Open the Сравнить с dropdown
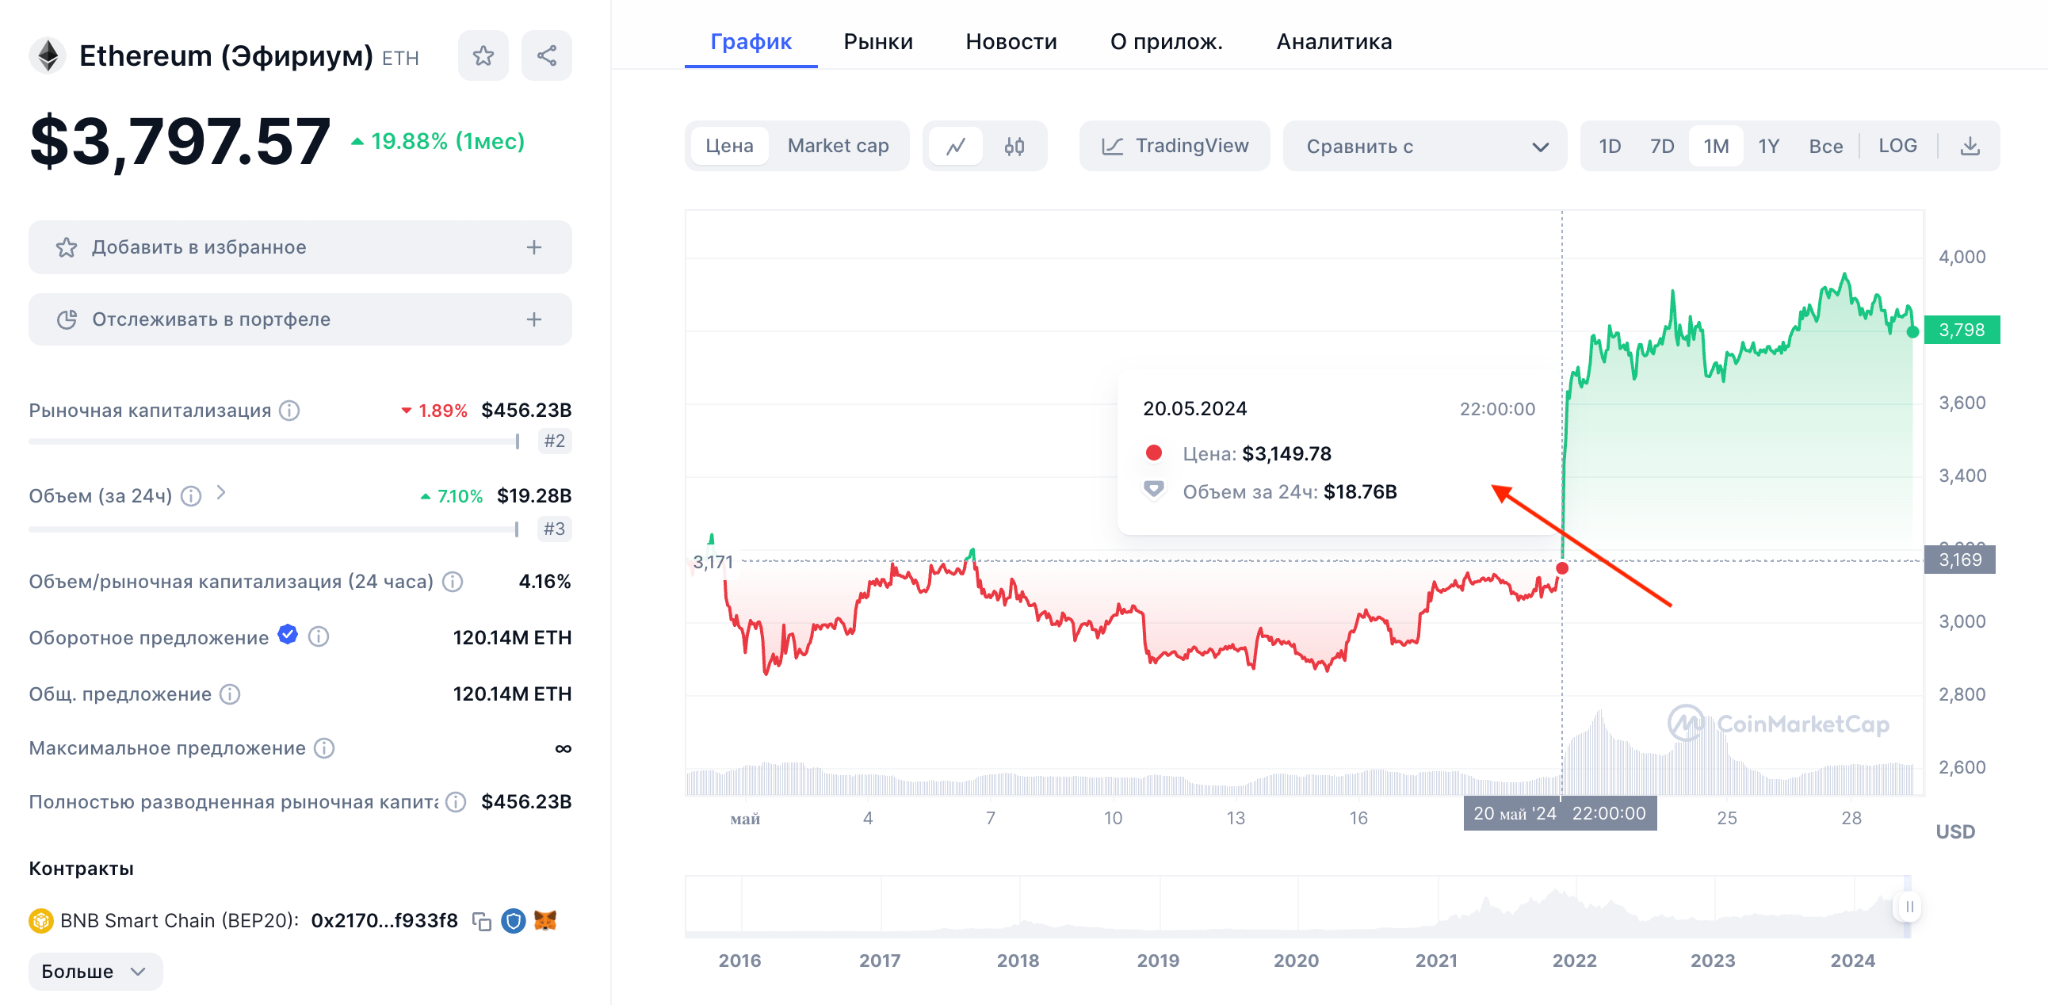Screen dimensions: 2048x1005 1425,146
